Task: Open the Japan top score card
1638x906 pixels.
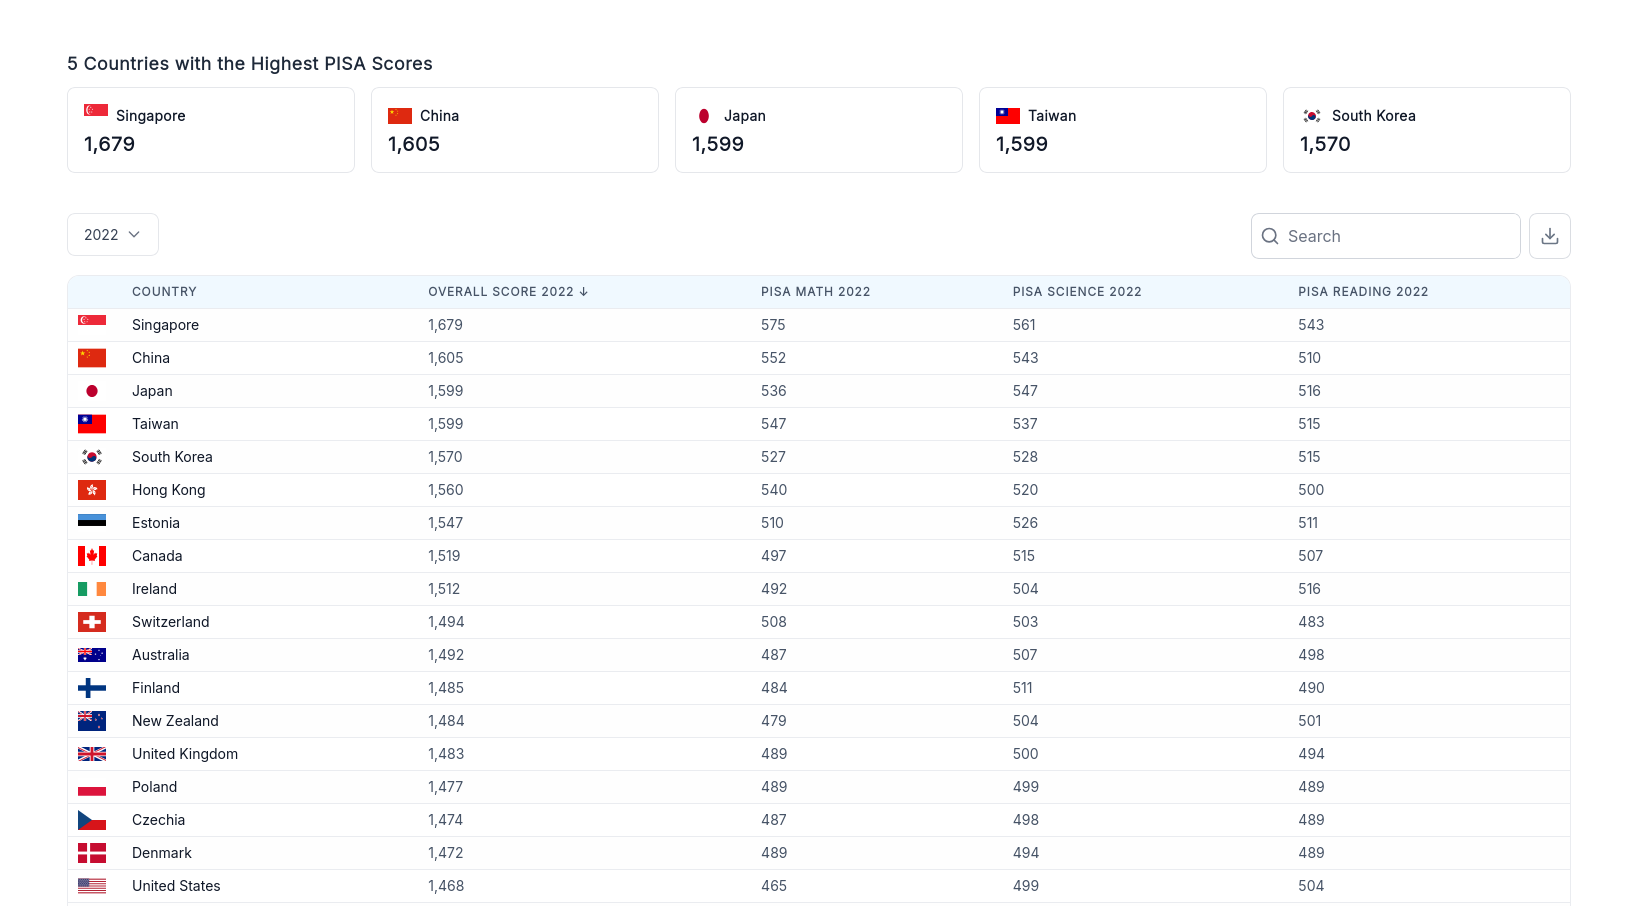Action: click(819, 130)
